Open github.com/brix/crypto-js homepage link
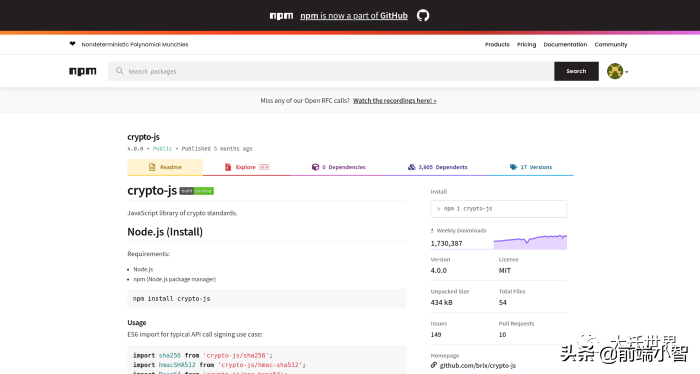This screenshot has height=374, width=700. (478, 366)
